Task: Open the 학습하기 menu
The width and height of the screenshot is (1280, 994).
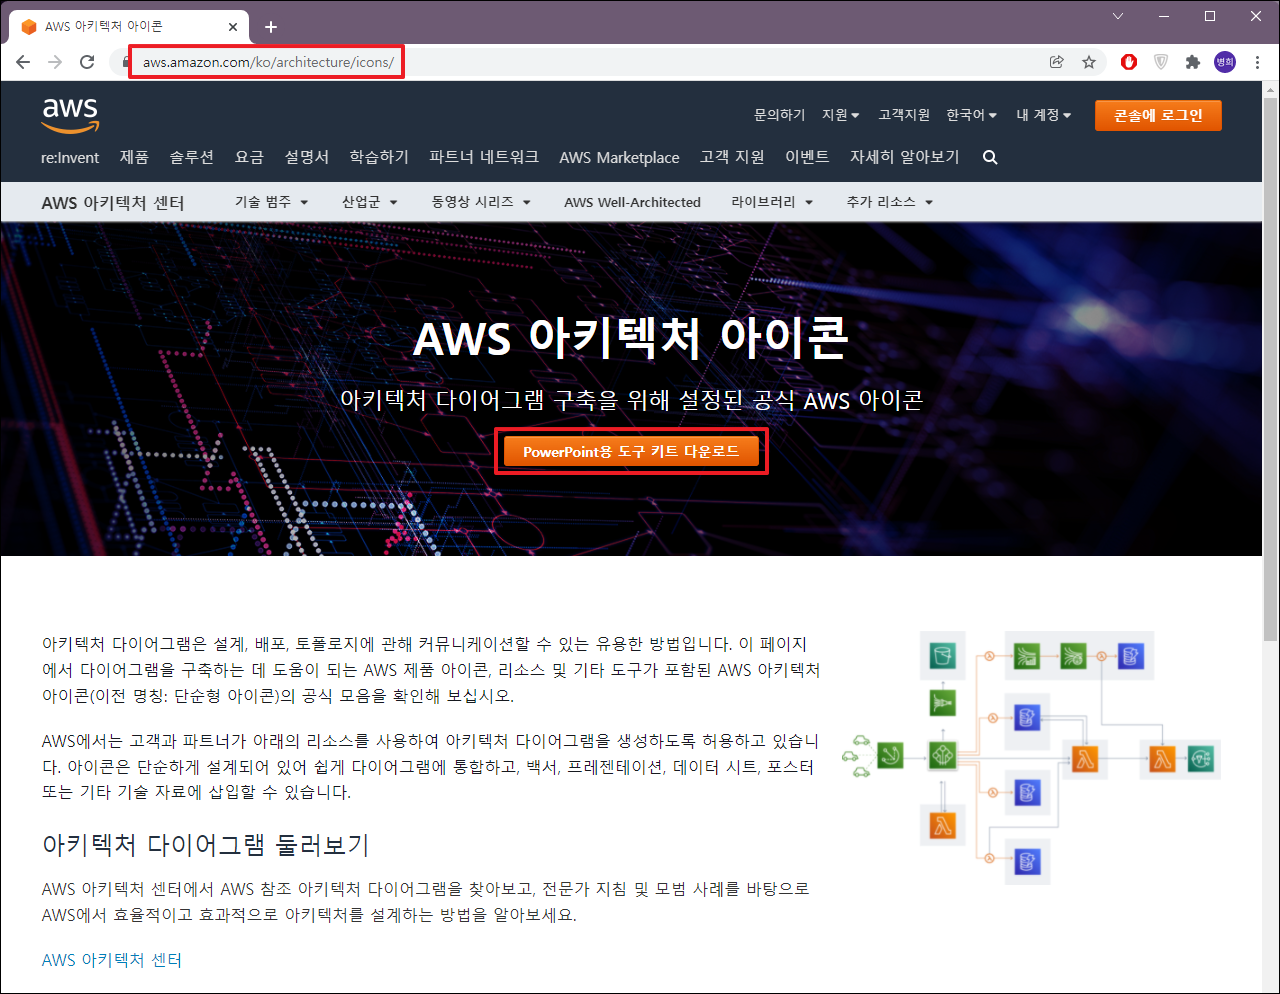Action: 379,157
